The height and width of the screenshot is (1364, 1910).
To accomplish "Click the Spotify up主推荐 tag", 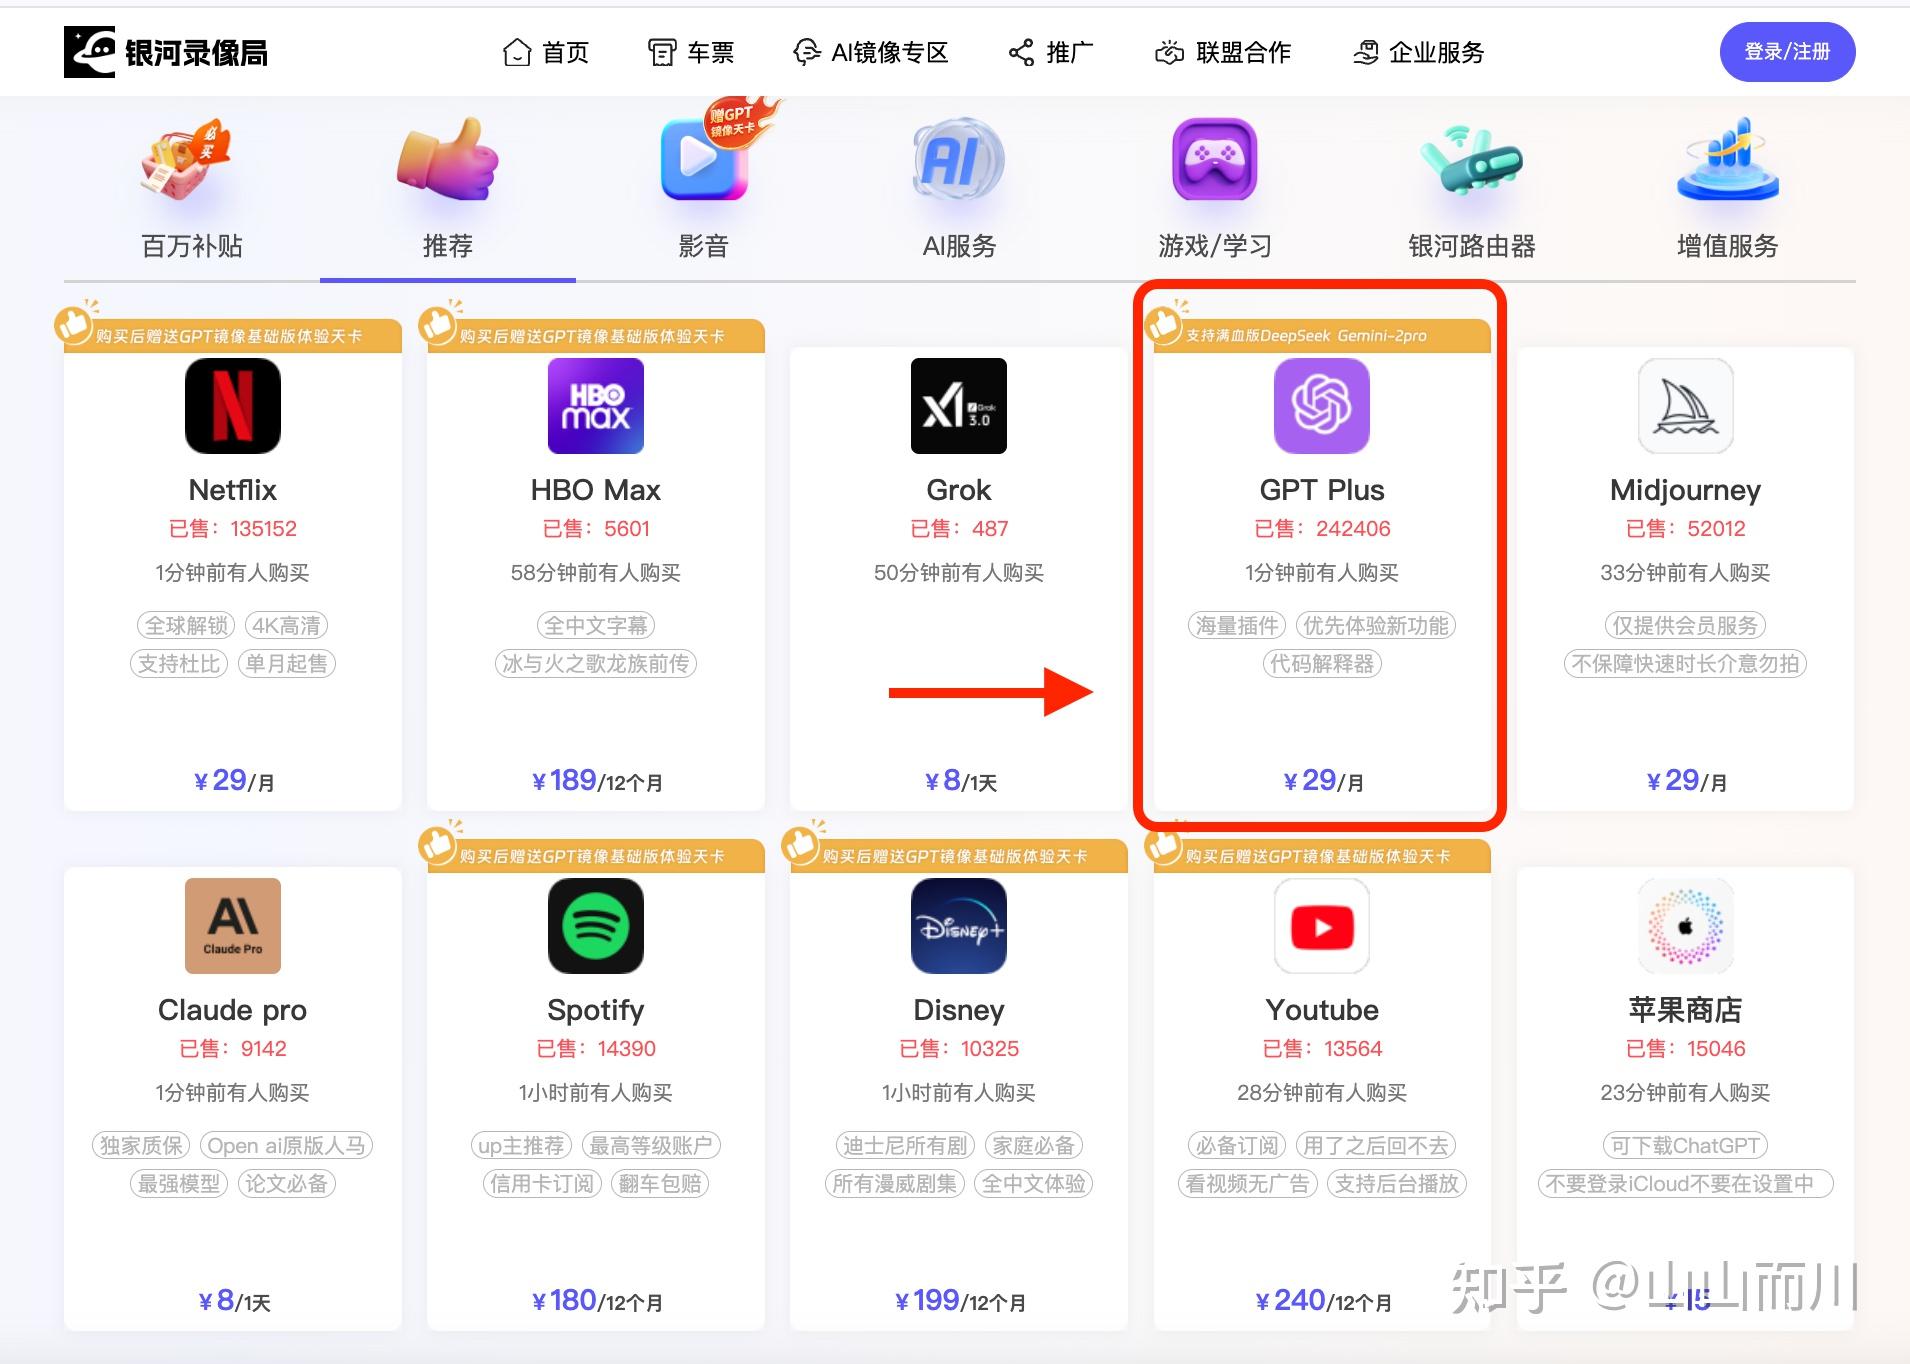I will 521,1146.
